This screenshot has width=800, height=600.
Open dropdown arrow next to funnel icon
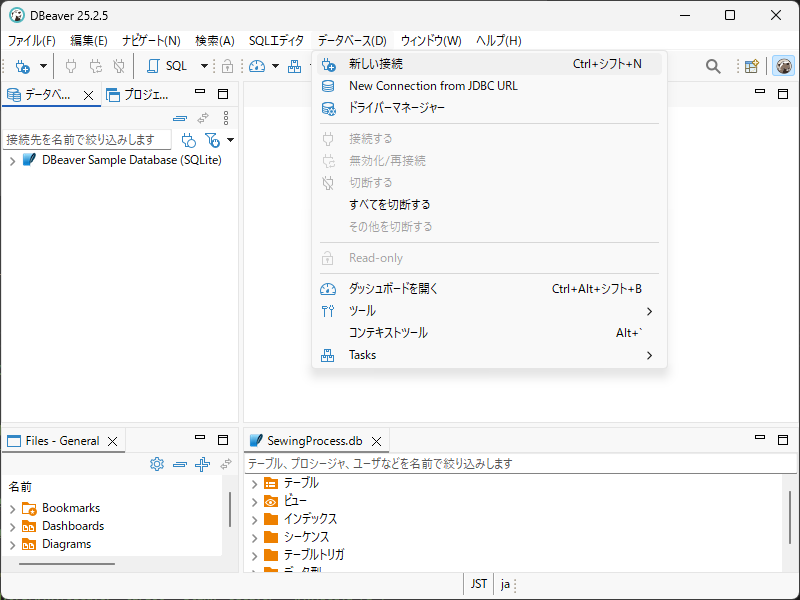click(231, 140)
